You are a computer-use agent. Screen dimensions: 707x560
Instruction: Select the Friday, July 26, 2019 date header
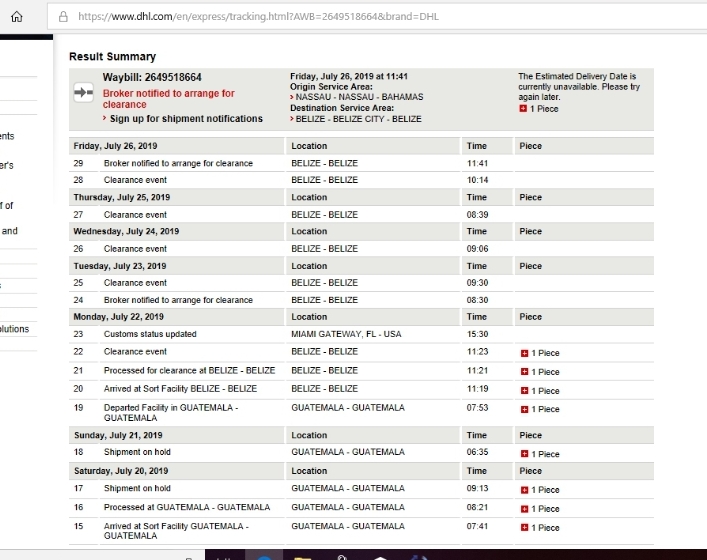[x=115, y=146]
